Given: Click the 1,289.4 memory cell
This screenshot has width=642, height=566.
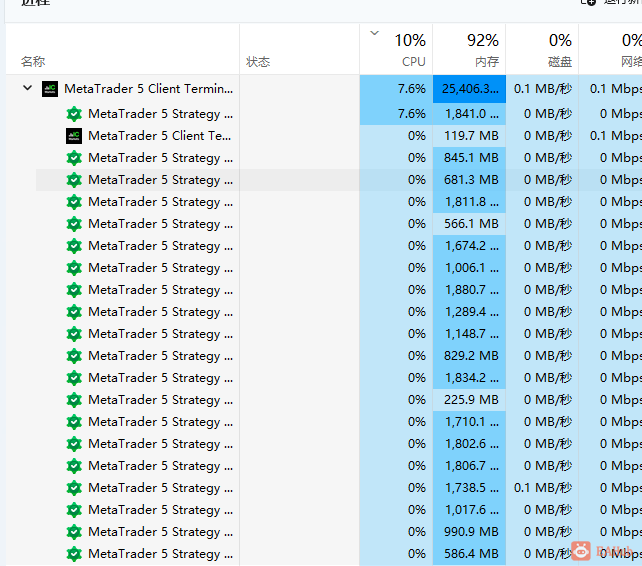Looking at the screenshot, I should click(x=469, y=312).
